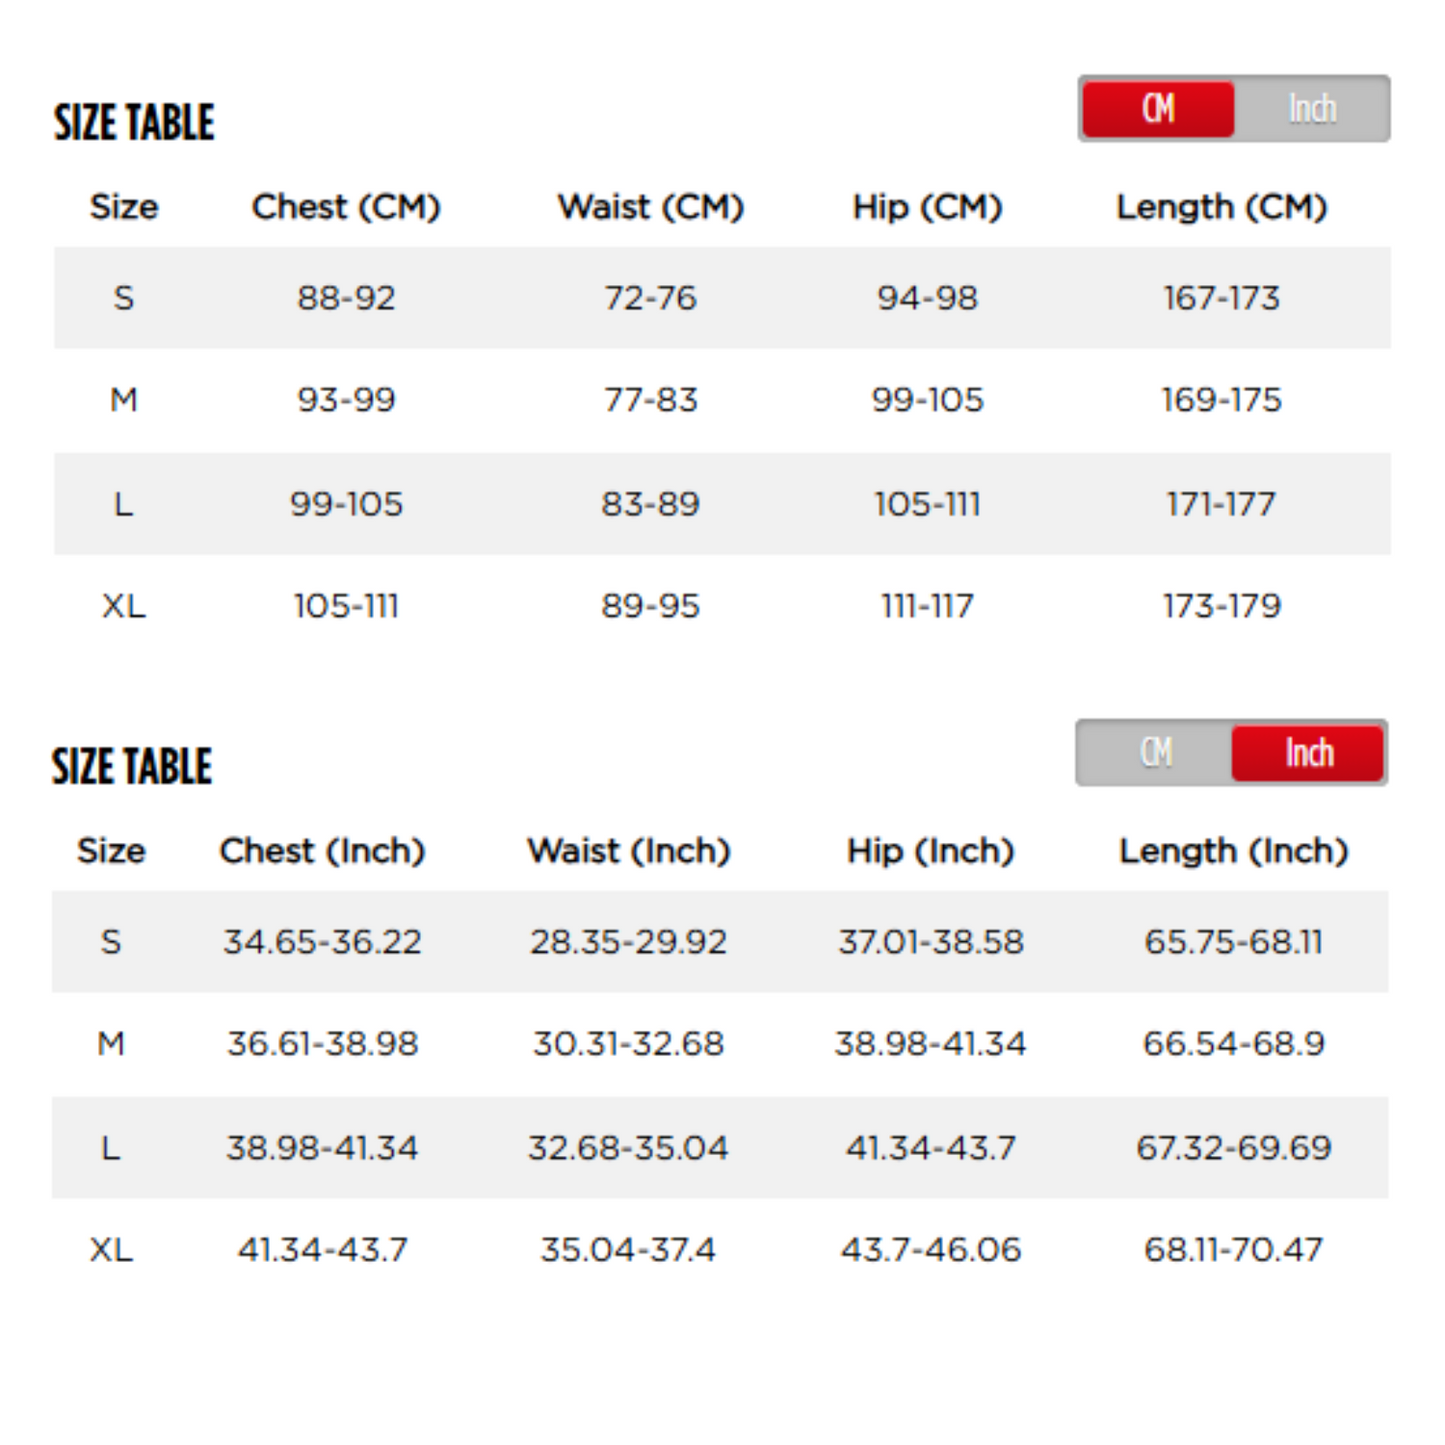Select the Hip (CM) column header
The height and width of the screenshot is (1445, 1445).
pos(927,207)
